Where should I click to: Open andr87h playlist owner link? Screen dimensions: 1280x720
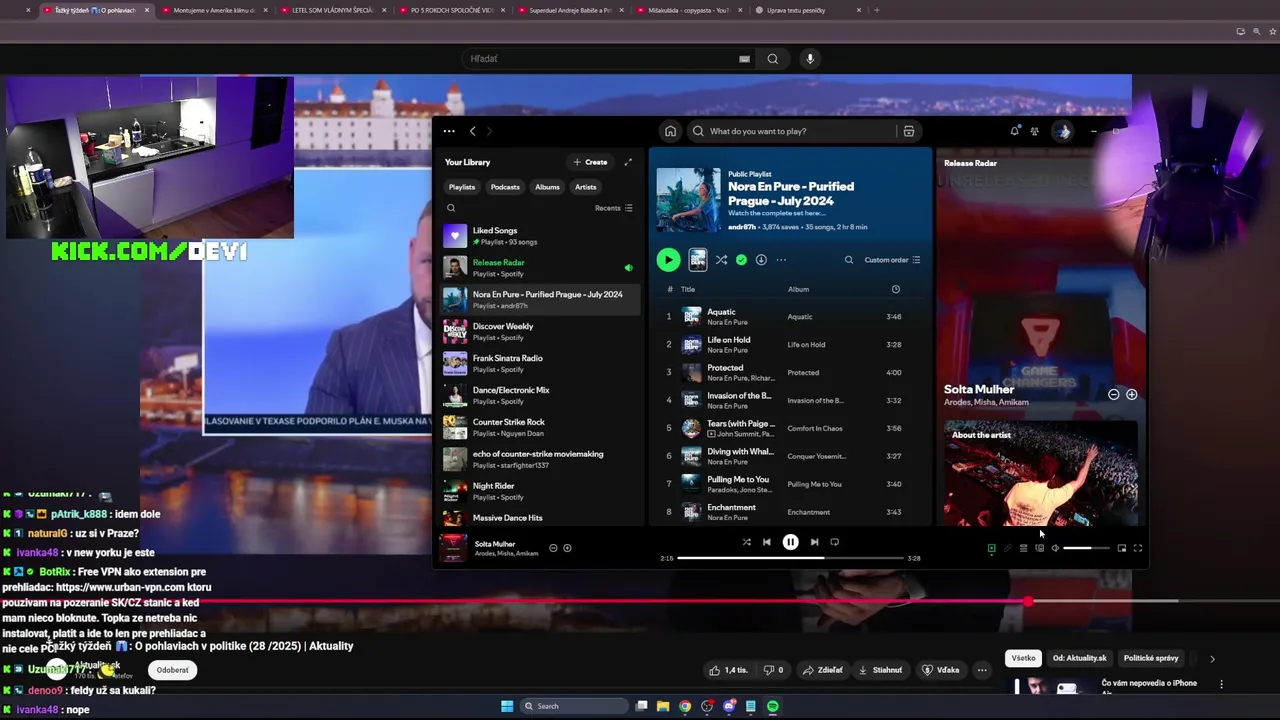pyautogui.click(x=741, y=227)
